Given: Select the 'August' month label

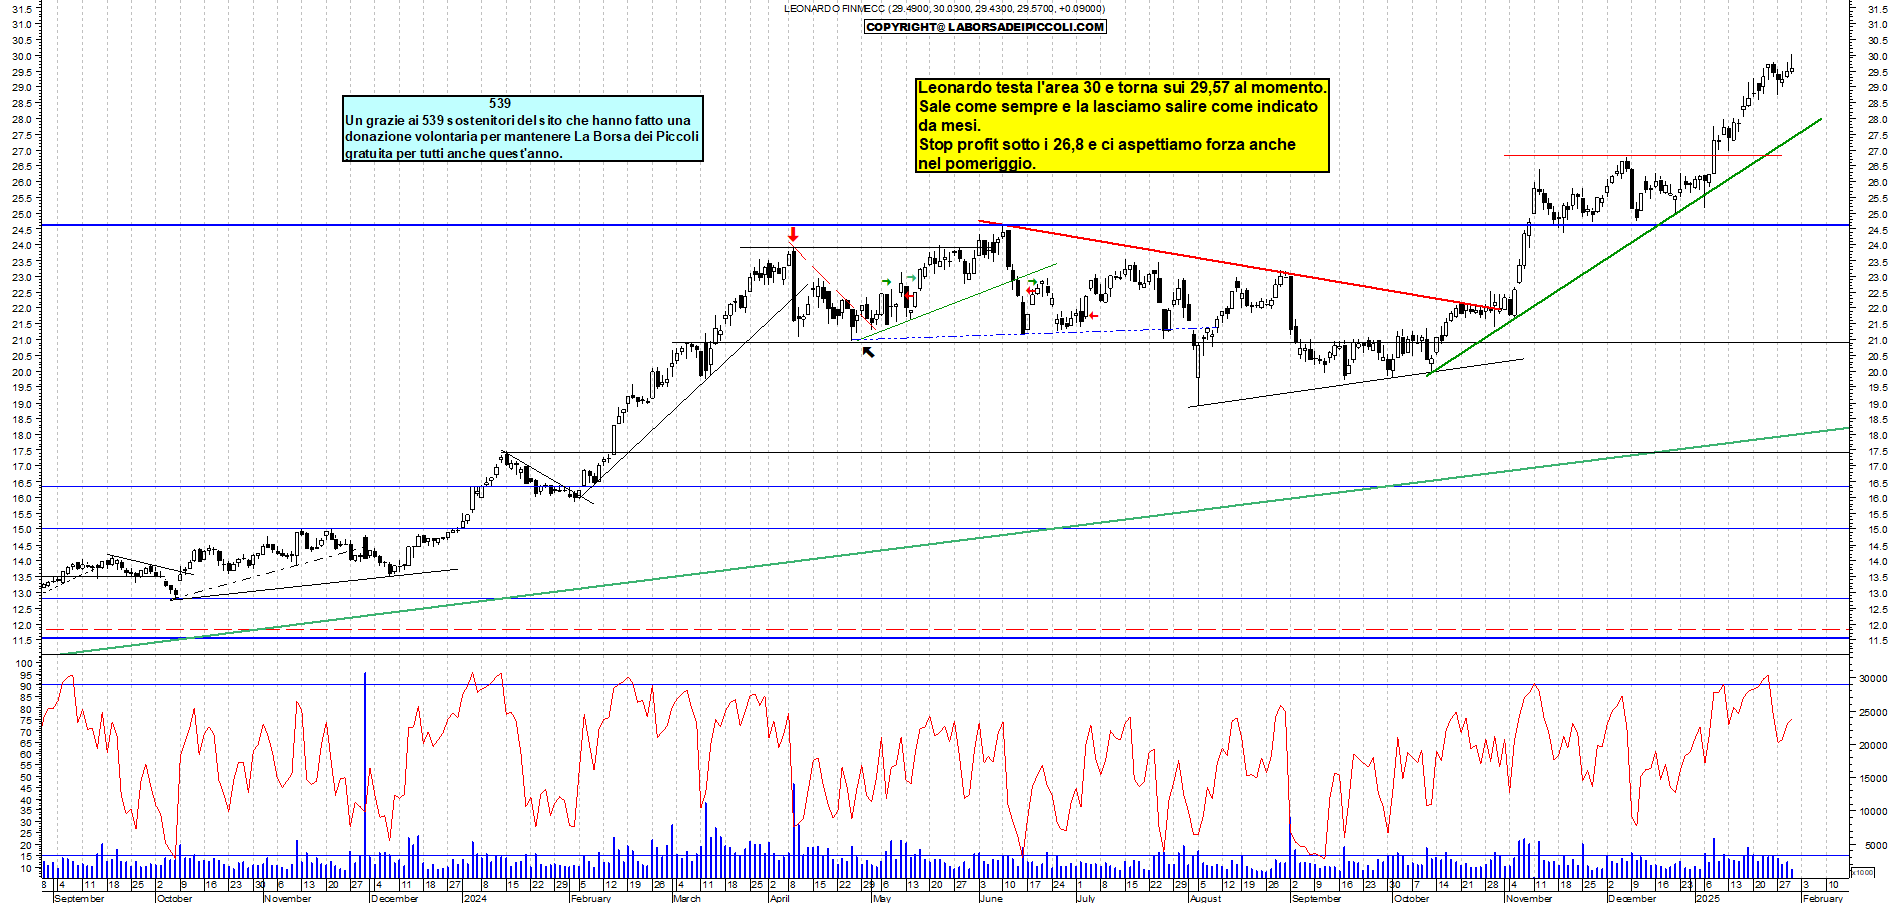Looking at the screenshot, I should point(1205,898).
